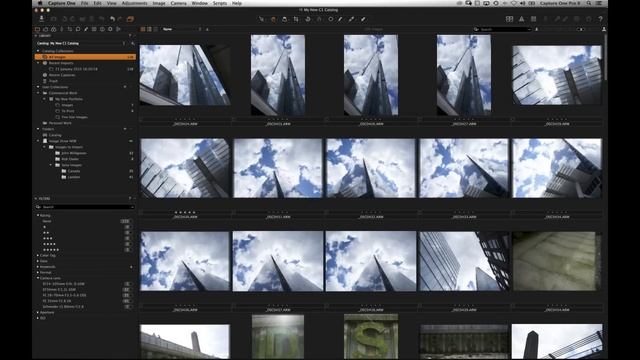Select the All Images collection
Viewport: 640px width, 360px height.
[86, 57]
